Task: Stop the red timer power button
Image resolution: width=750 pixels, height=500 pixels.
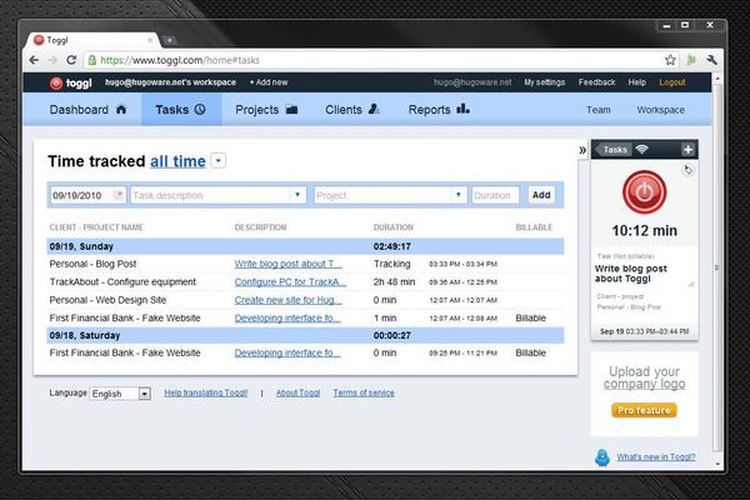Action: pos(644,192)
